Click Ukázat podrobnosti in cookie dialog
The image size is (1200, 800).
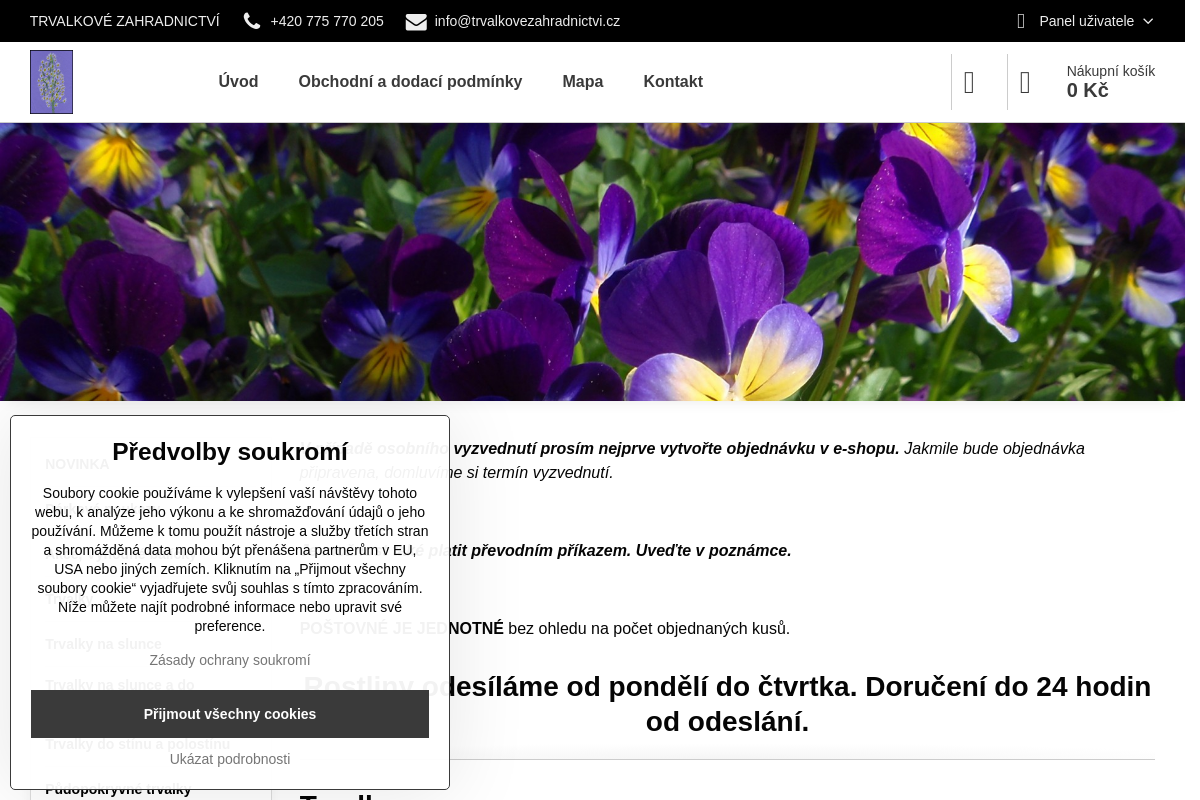click(230, 759)
